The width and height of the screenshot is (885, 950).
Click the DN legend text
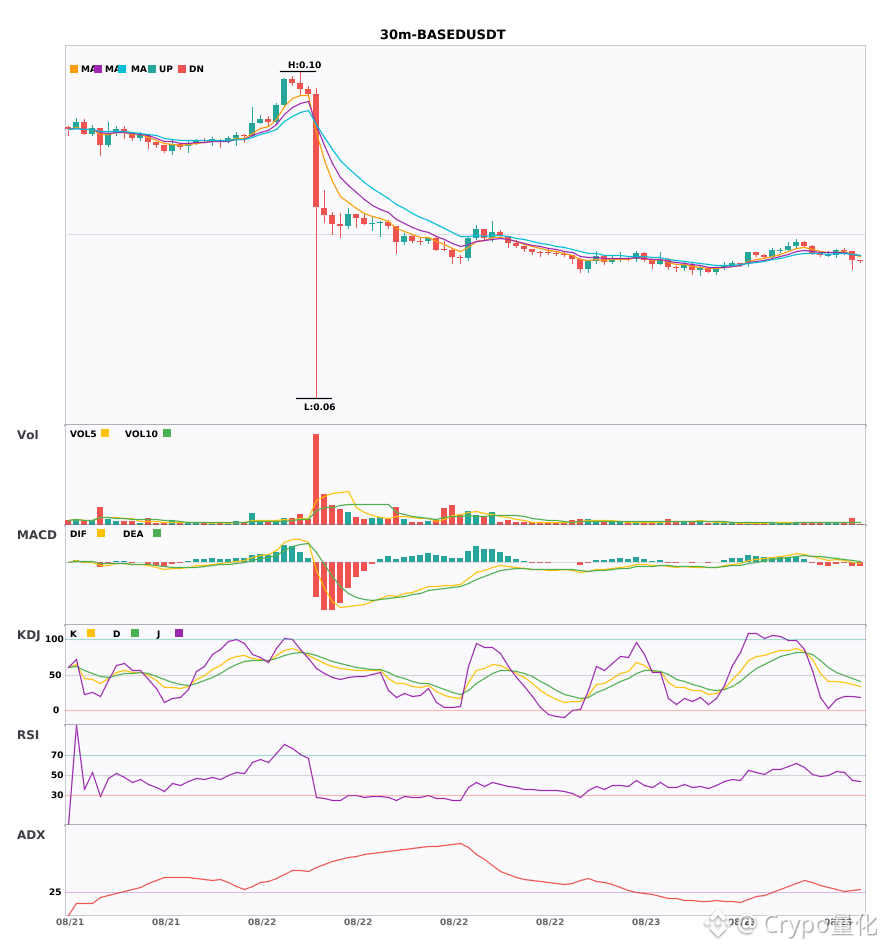click(196, 69)
